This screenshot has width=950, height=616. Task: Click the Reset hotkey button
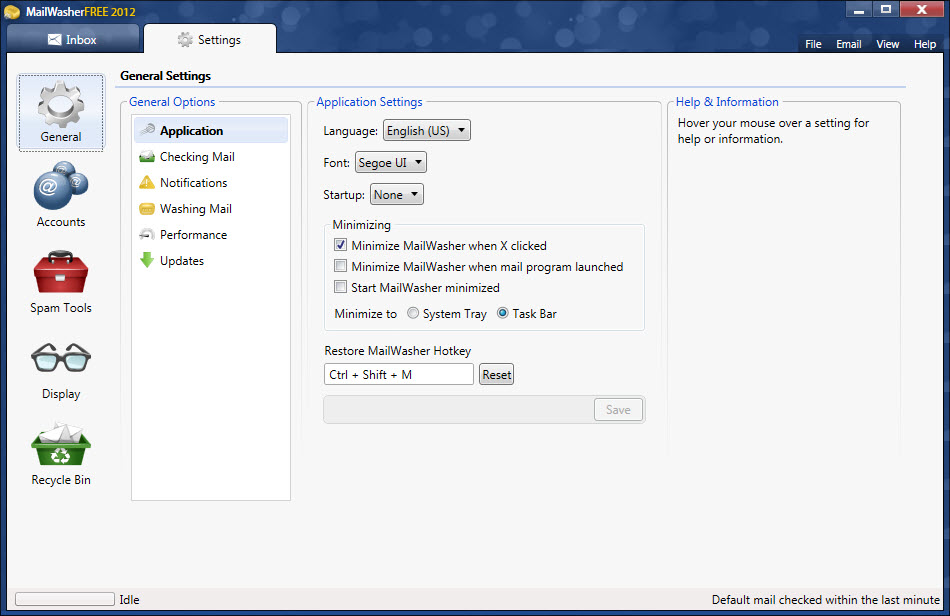click(x=496, y=374)
